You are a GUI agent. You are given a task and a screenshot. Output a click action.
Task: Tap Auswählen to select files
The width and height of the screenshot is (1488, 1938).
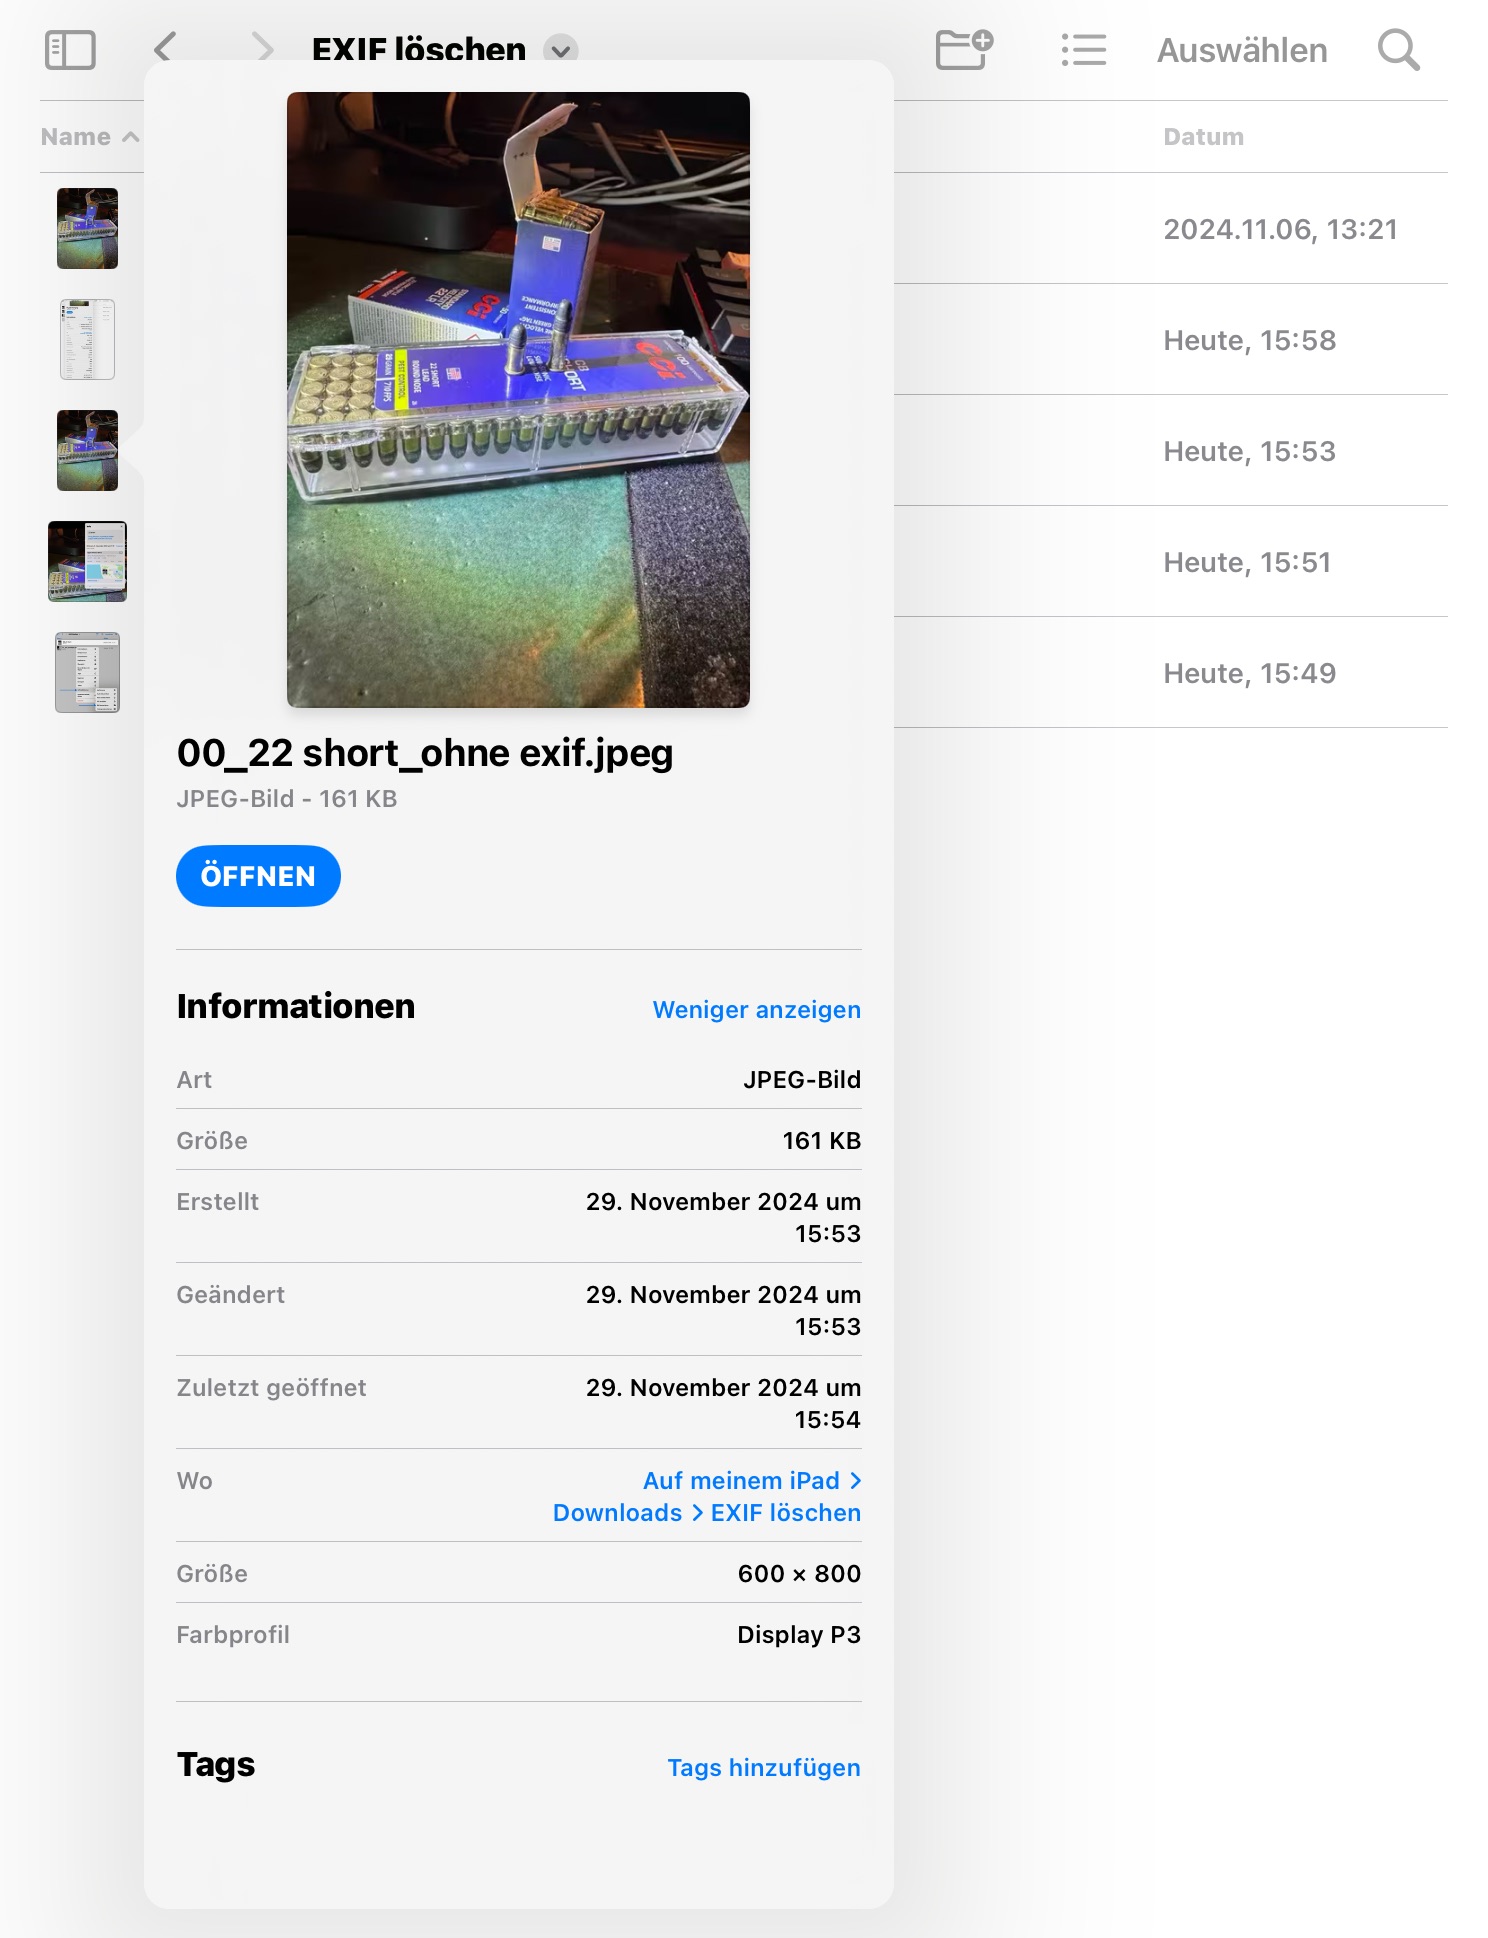(x=1242, y=51)
